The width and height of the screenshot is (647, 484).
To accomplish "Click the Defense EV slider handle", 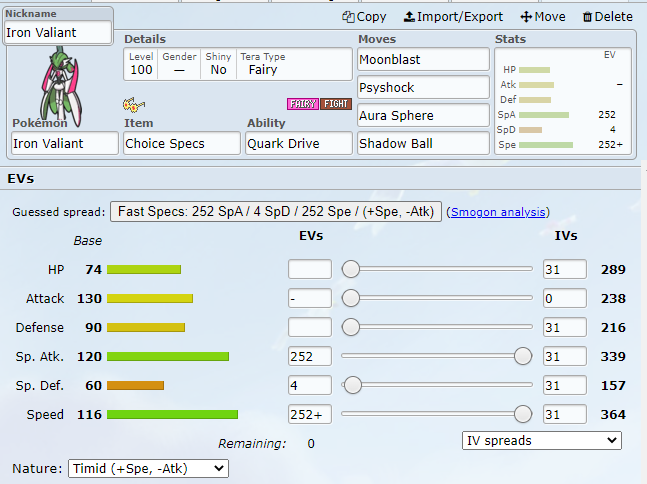I will [x=351, y=327].
